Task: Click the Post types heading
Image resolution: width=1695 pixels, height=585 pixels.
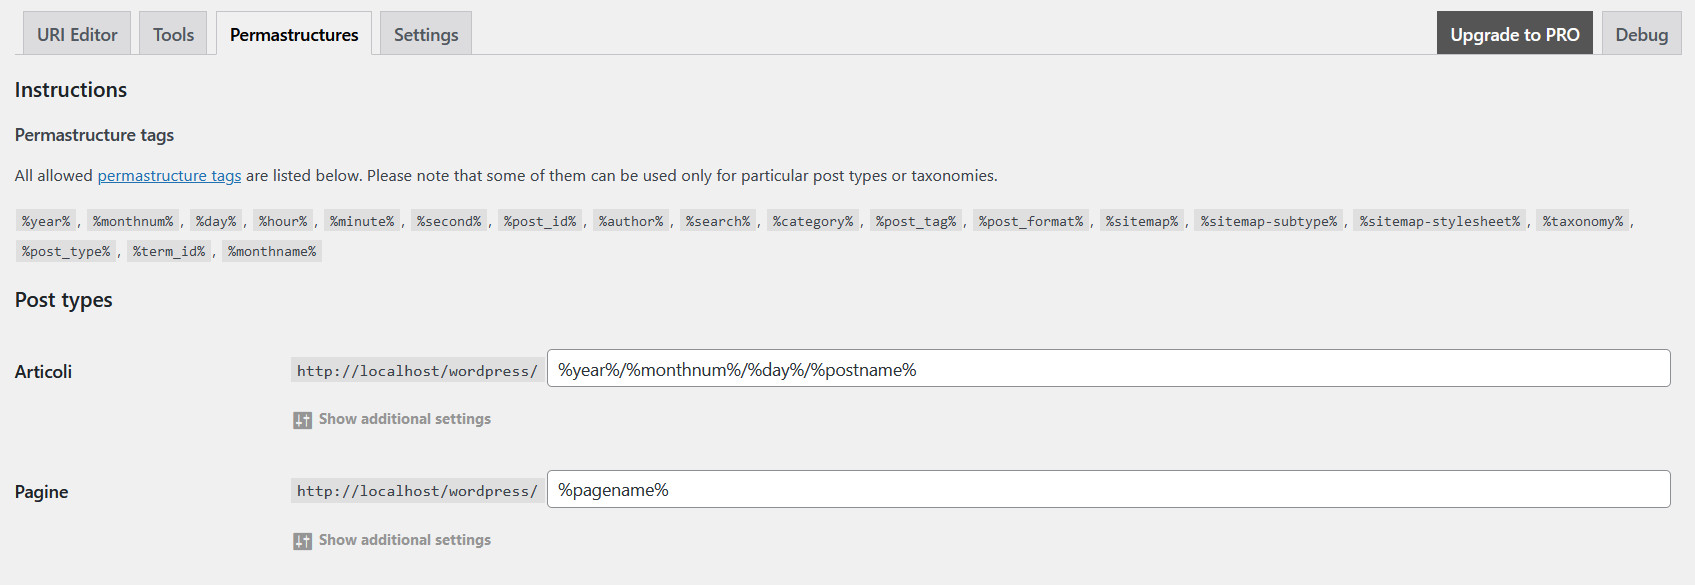Action: [63, 300]
